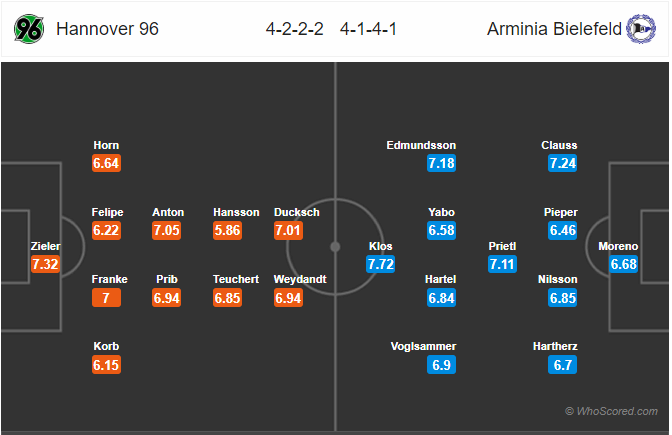Click the Arminia Bielefeld club crest
This screenshot has width=672, height=435.
point(641,29)
